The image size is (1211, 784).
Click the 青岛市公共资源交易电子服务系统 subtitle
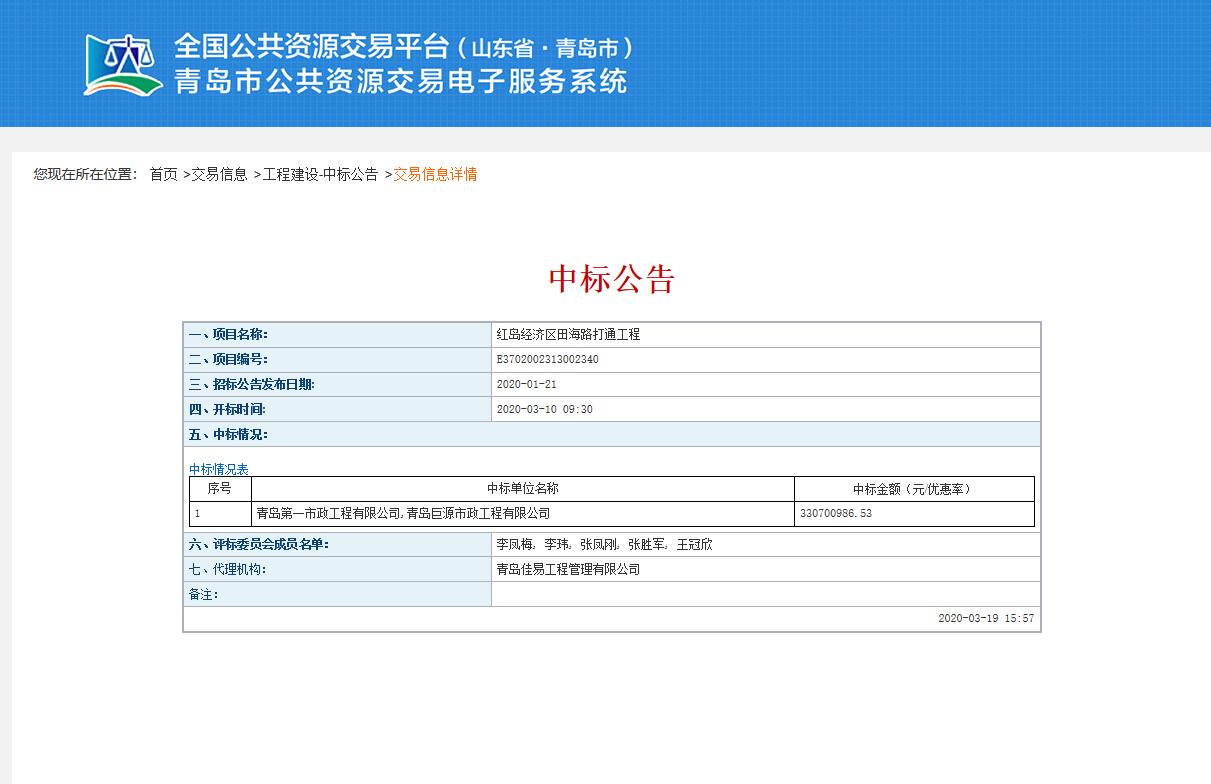[401, 82]
